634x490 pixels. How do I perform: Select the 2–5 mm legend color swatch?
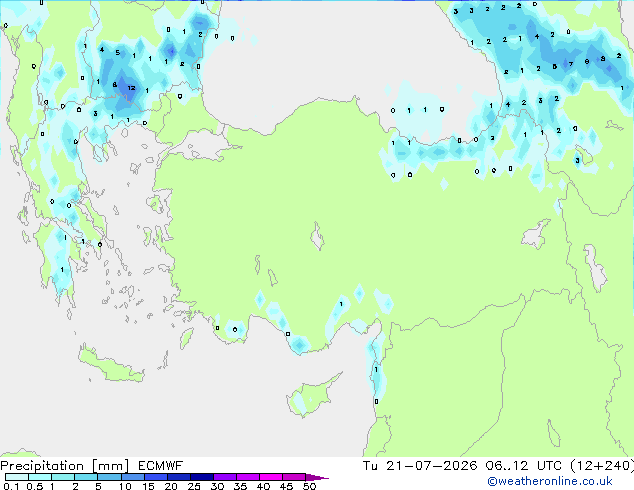tap(86, 477)
